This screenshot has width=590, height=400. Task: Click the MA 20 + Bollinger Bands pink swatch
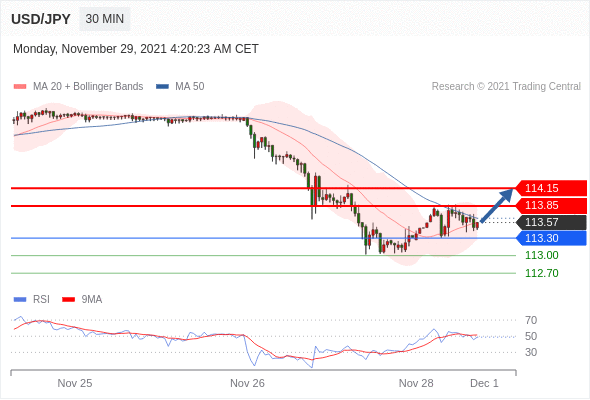pos(20,87)
